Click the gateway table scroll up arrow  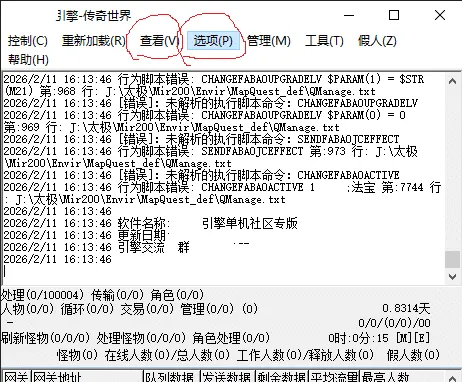pyautogui.click(x=452, y=377)
